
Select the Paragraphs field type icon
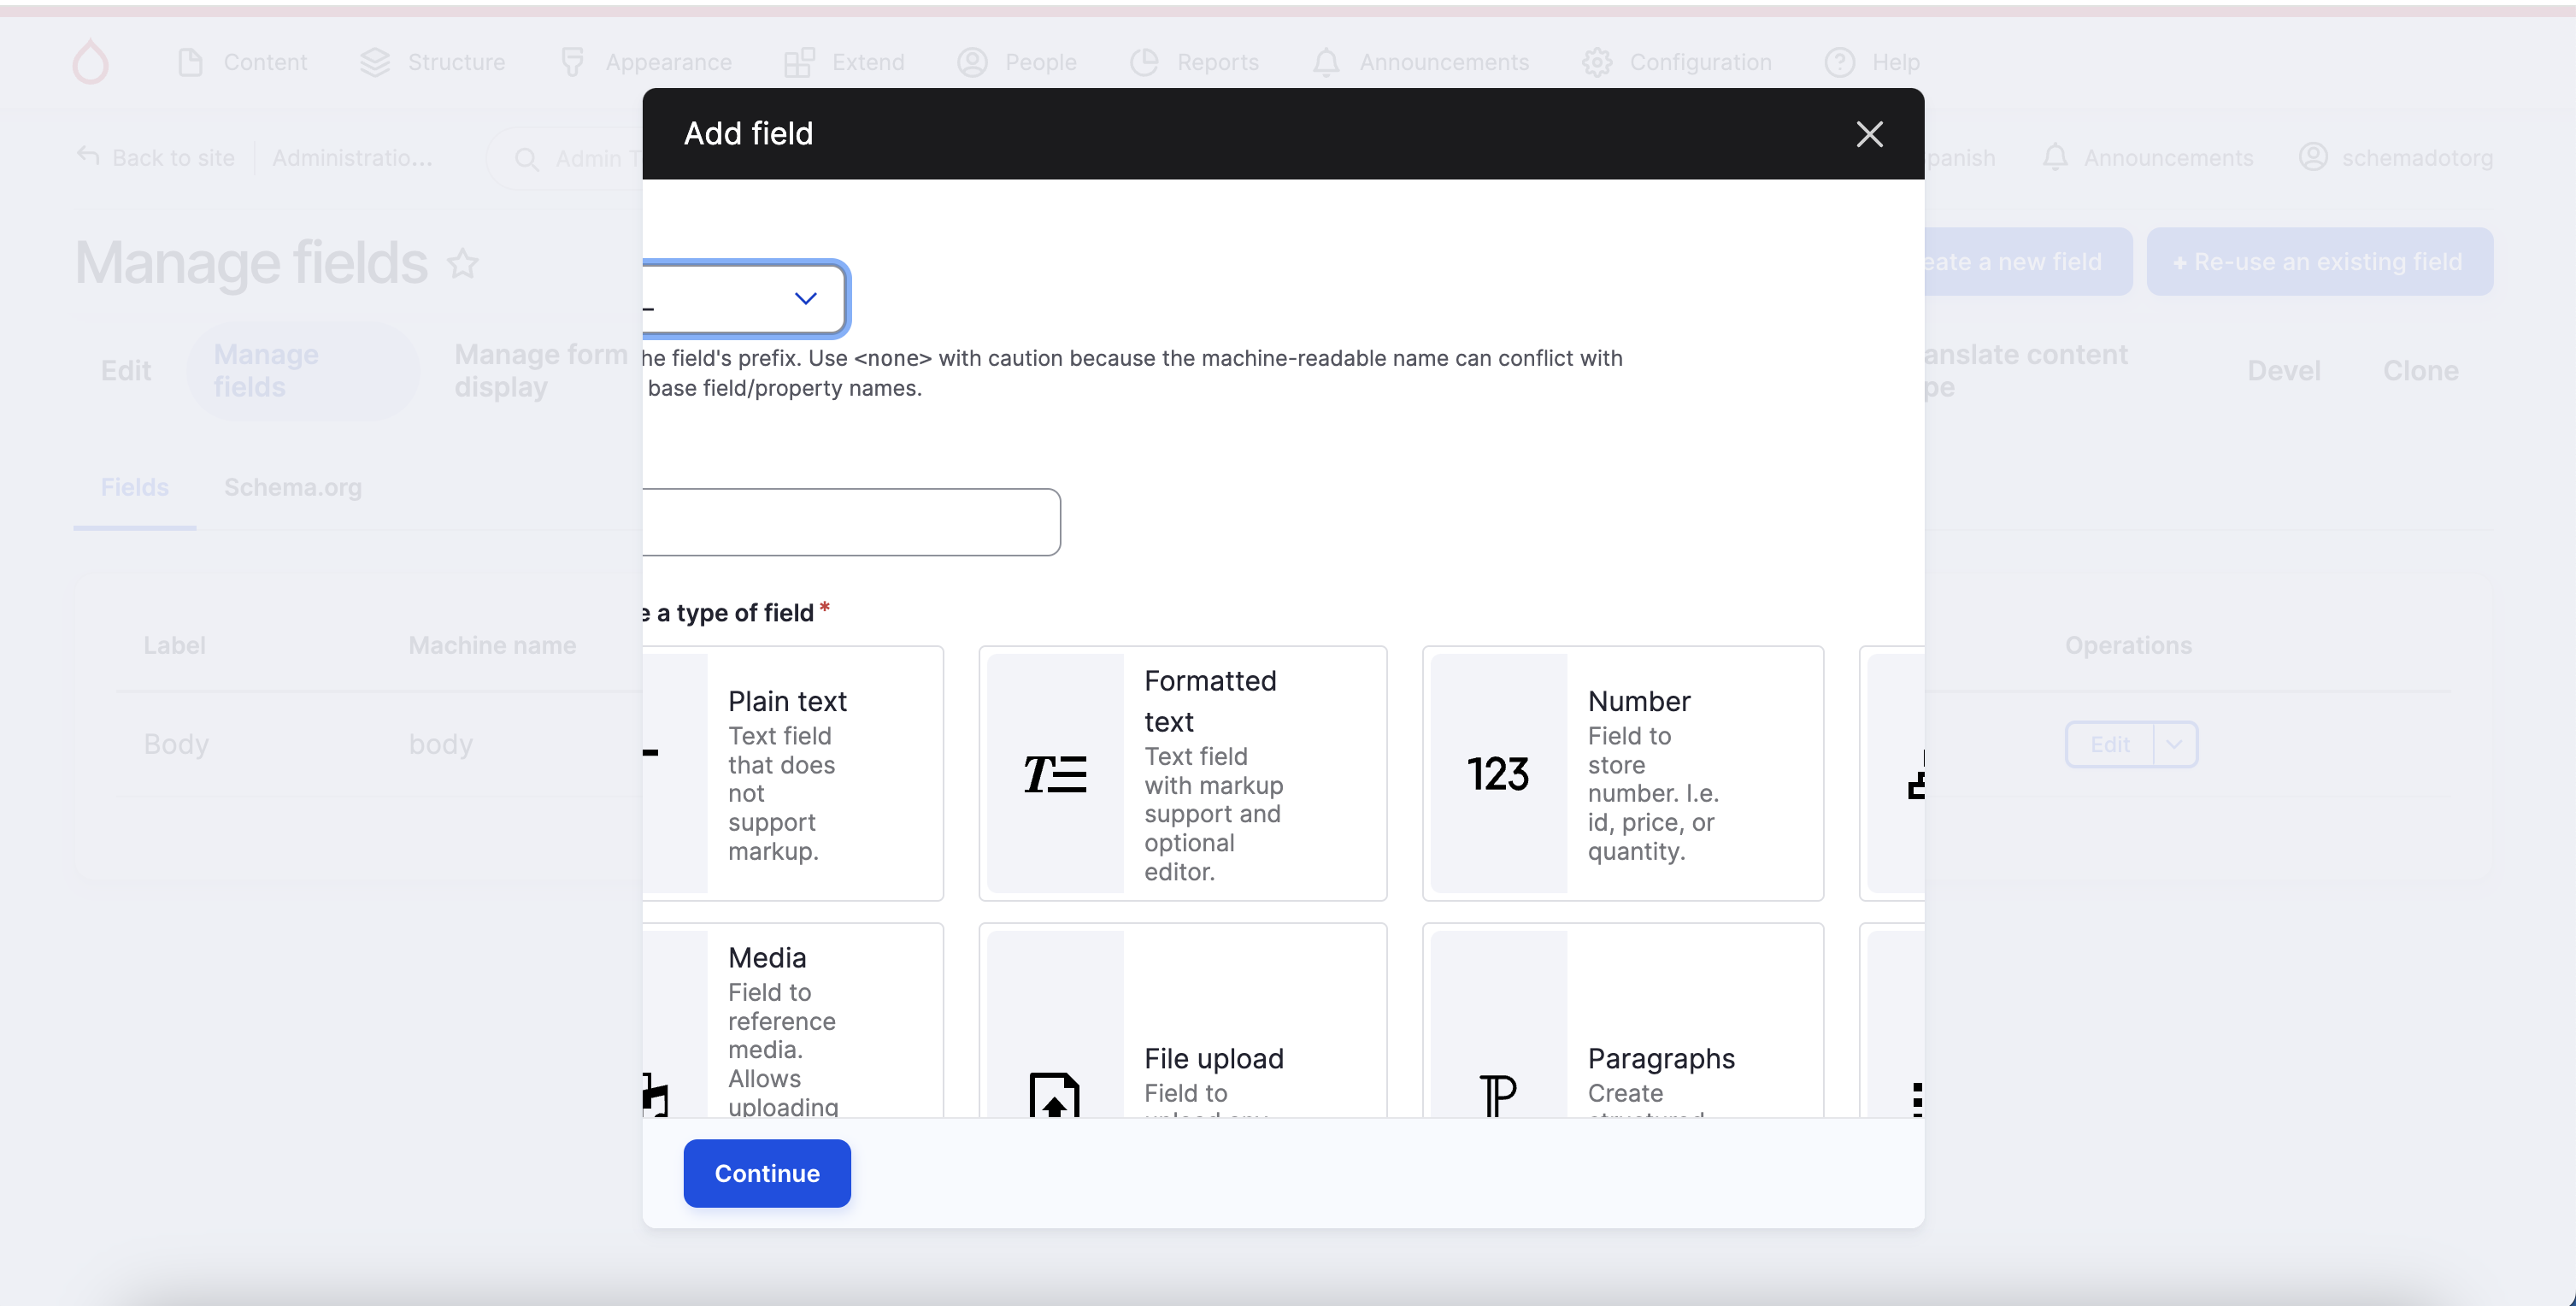[1497, 1094]
